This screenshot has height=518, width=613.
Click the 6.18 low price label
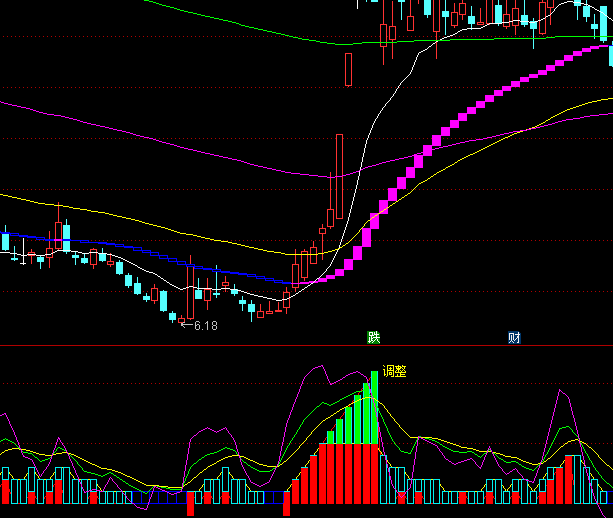(205, 325)
